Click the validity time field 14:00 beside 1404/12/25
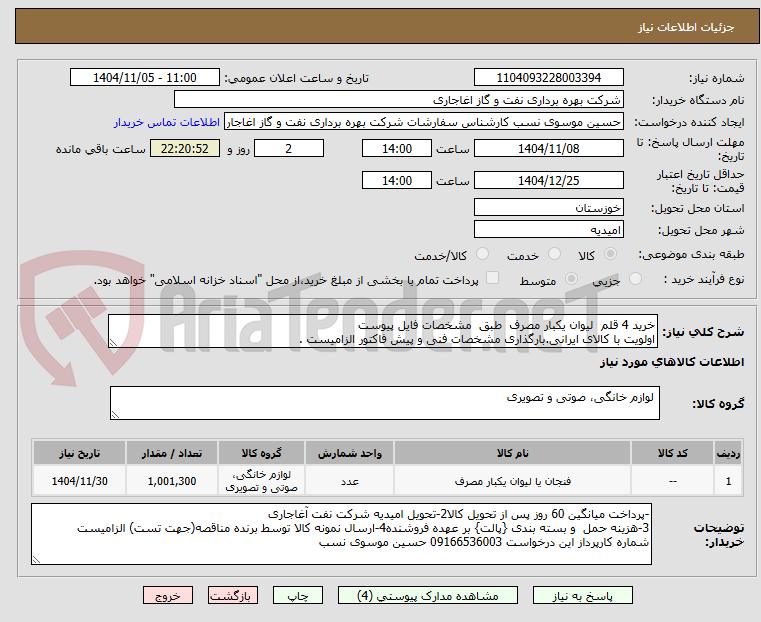 (397, 180)
